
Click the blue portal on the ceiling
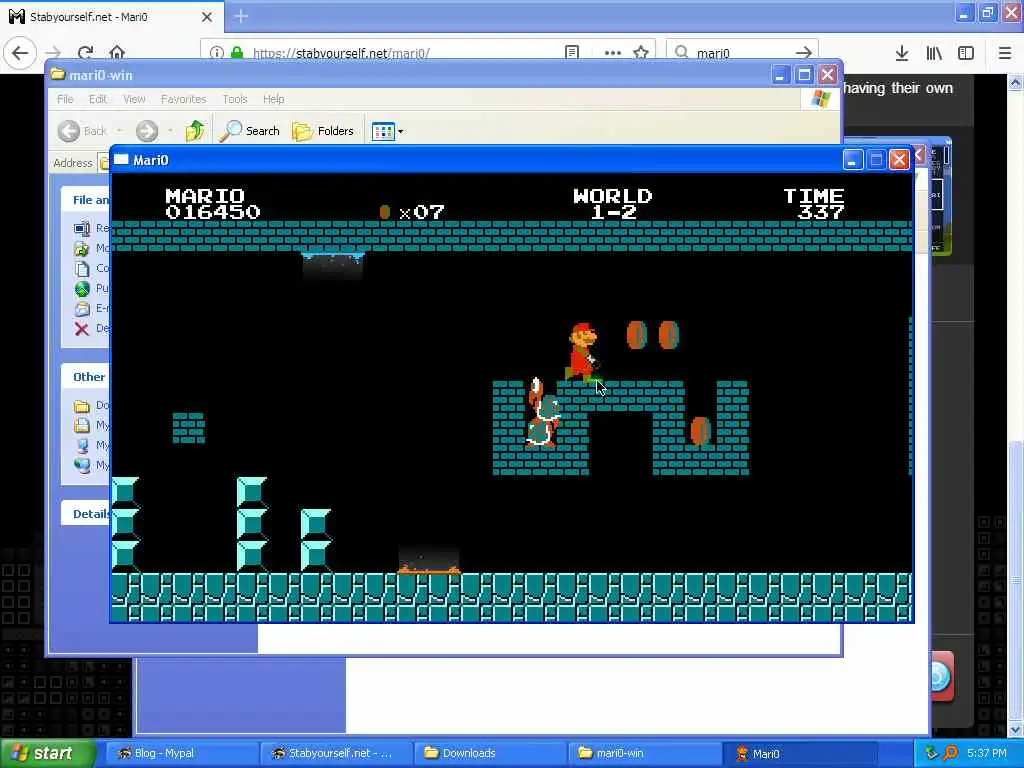[x=332, y=255]
